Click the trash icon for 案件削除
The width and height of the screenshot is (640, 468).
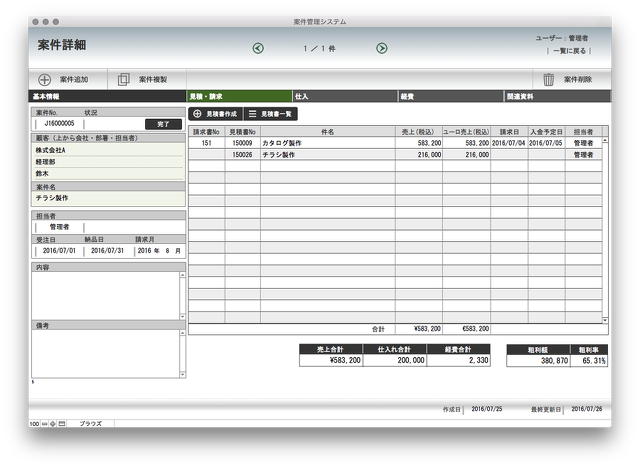(x=549, y=79)
